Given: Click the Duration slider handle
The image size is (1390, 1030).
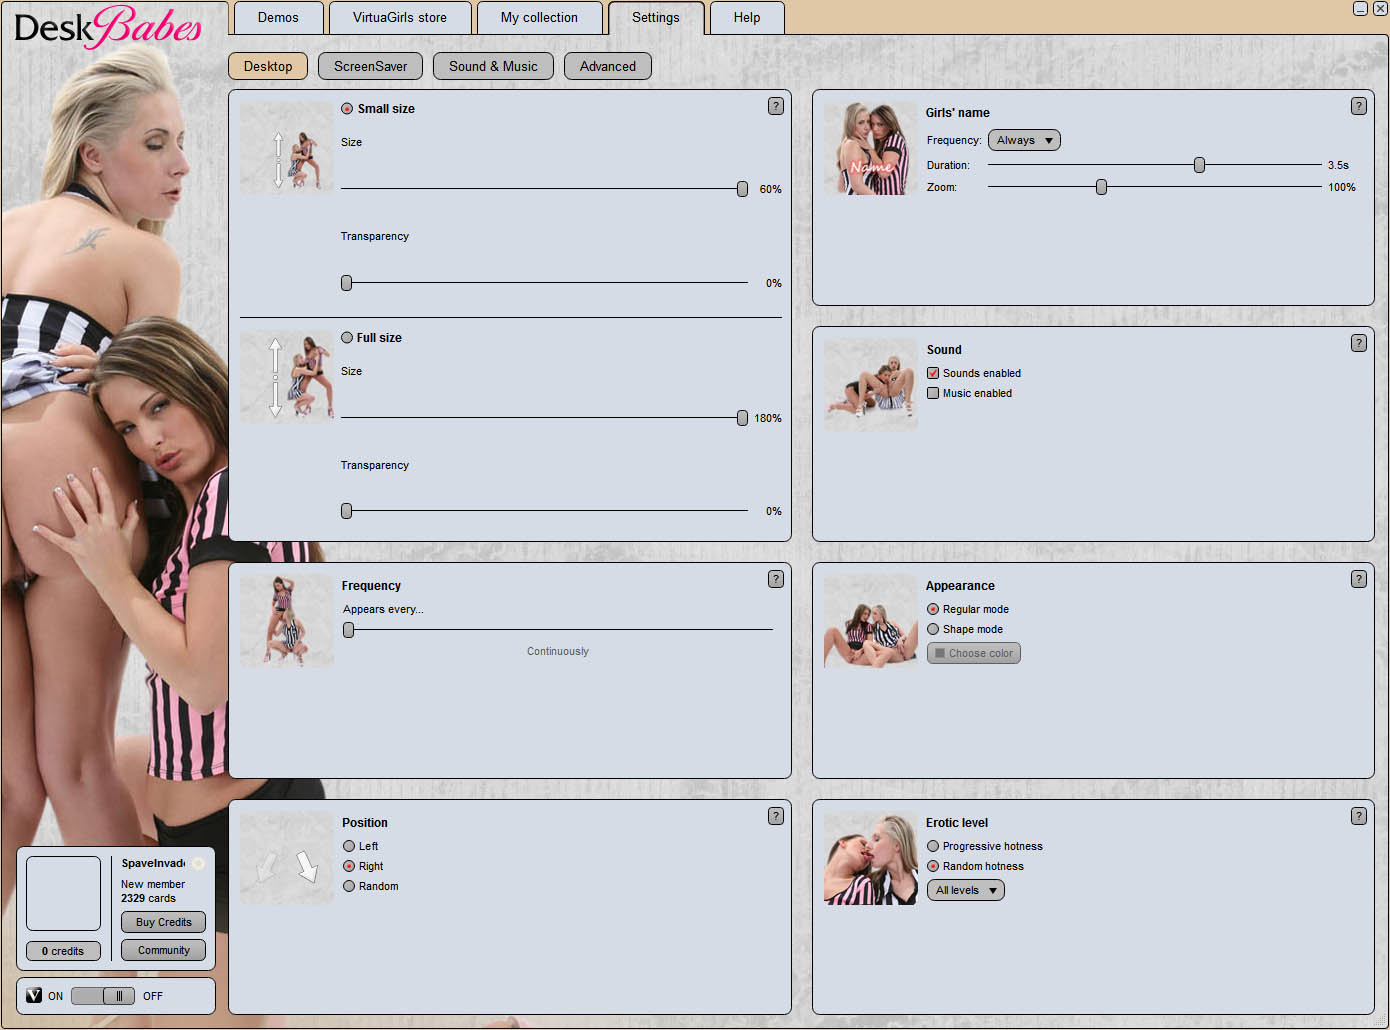Looking at the screenshot, I should click(1199, 165).
